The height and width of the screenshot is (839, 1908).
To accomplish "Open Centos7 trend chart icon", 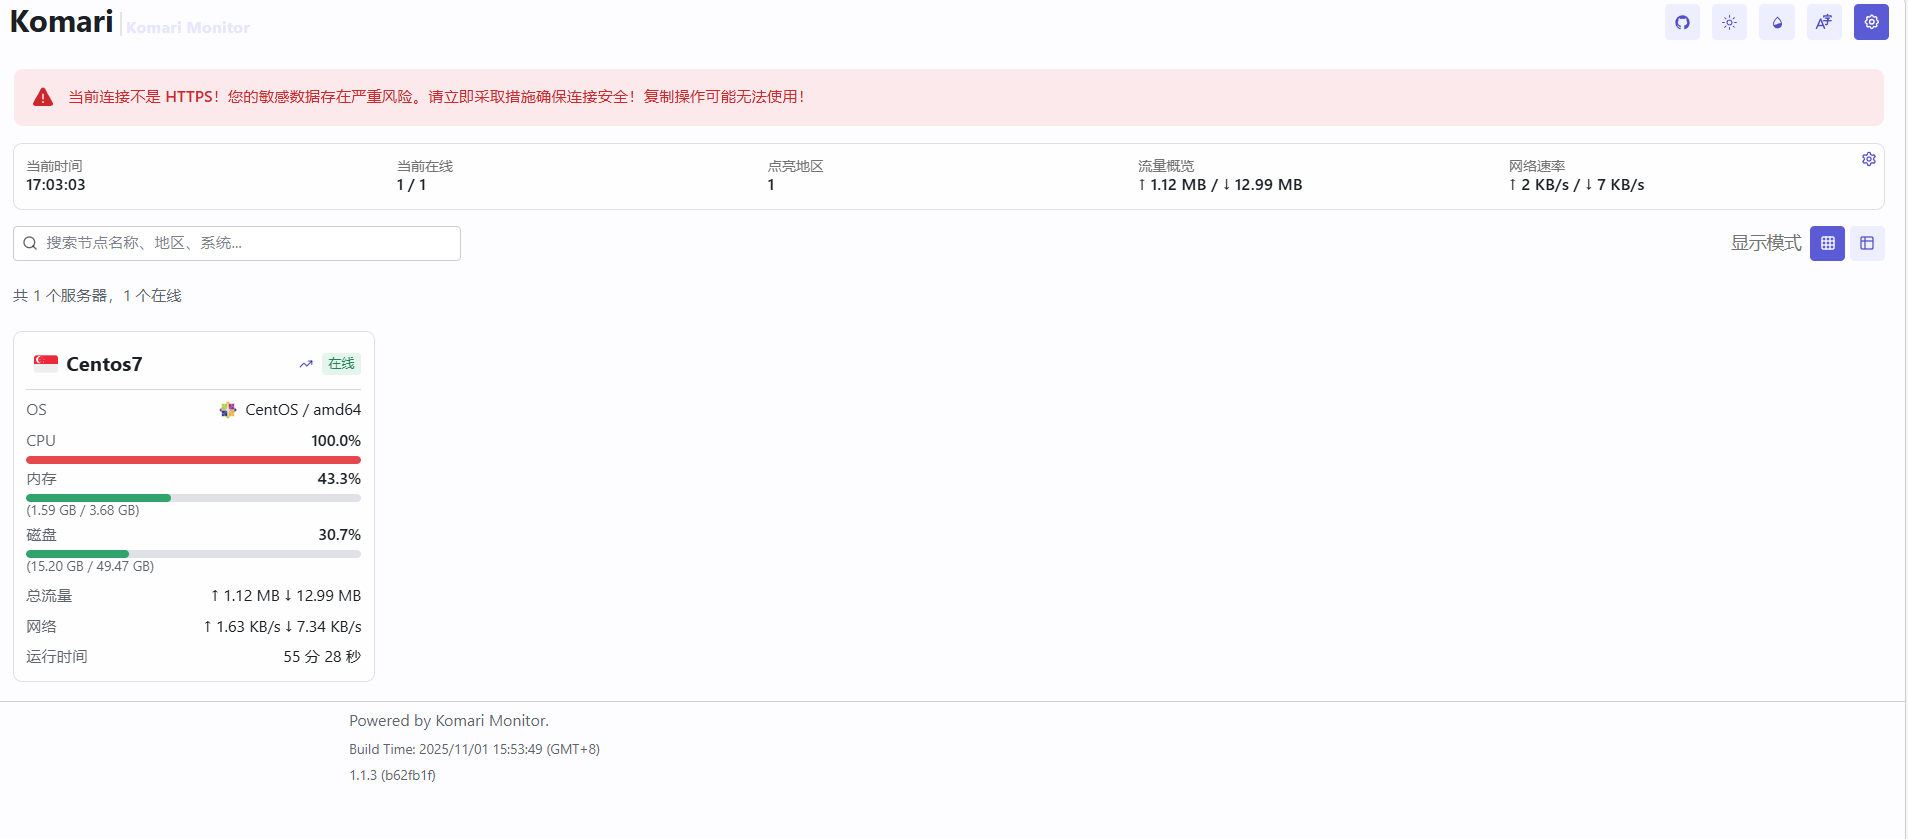I will 306,364.
